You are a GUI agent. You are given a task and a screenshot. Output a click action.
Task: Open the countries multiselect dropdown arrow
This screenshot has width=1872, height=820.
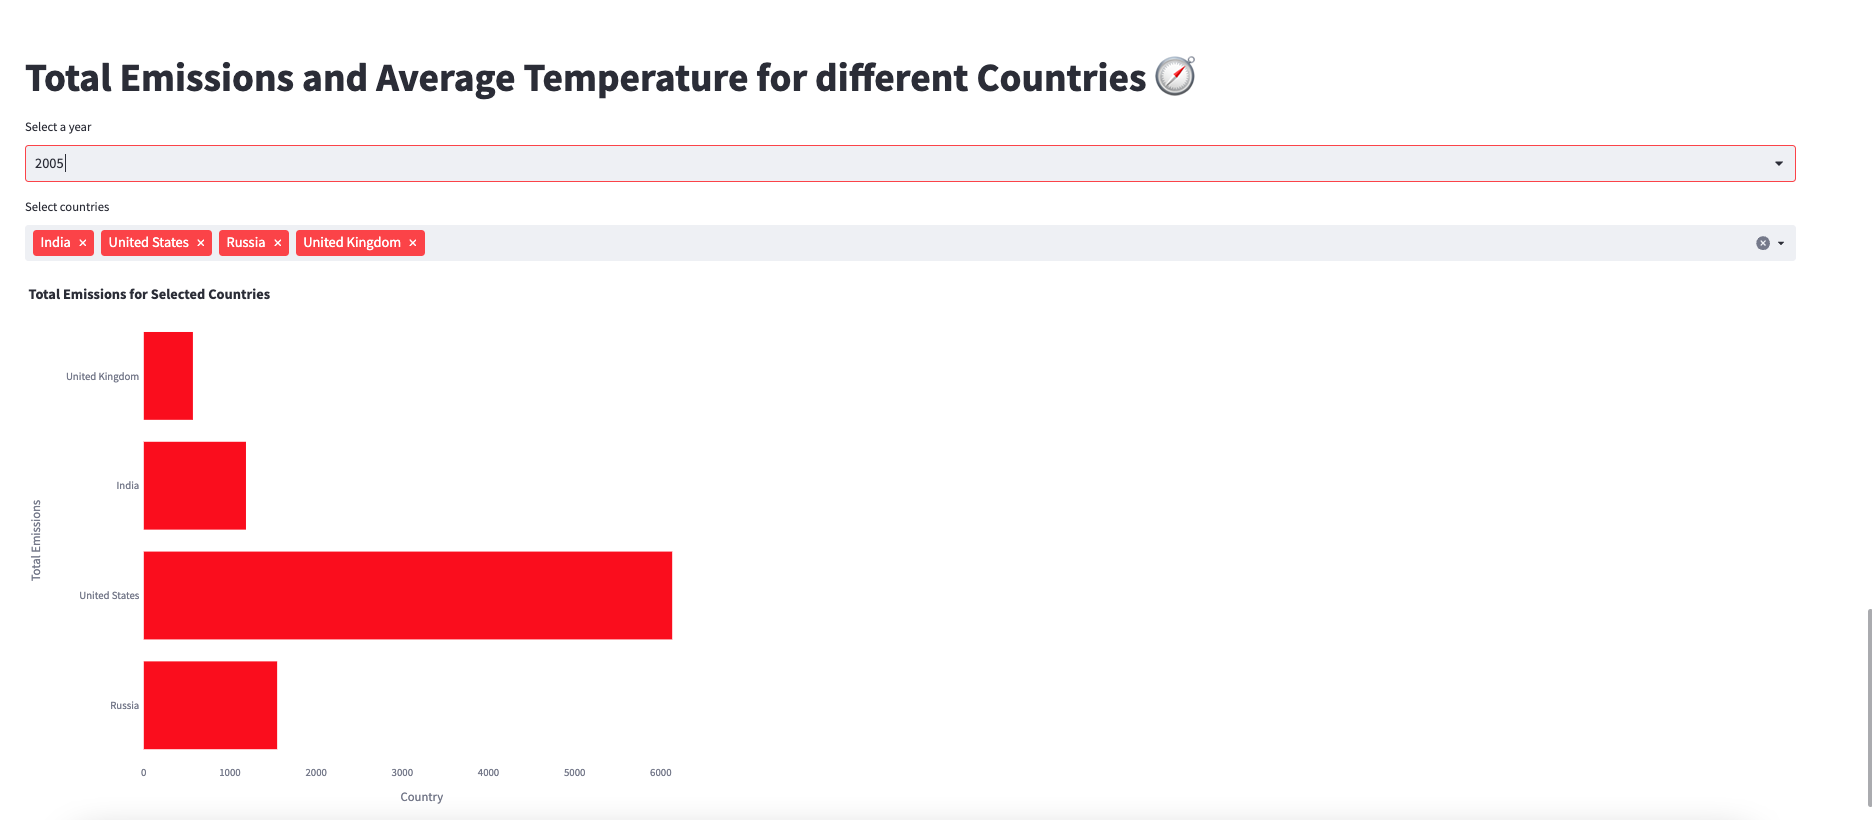coord(1781,243)
